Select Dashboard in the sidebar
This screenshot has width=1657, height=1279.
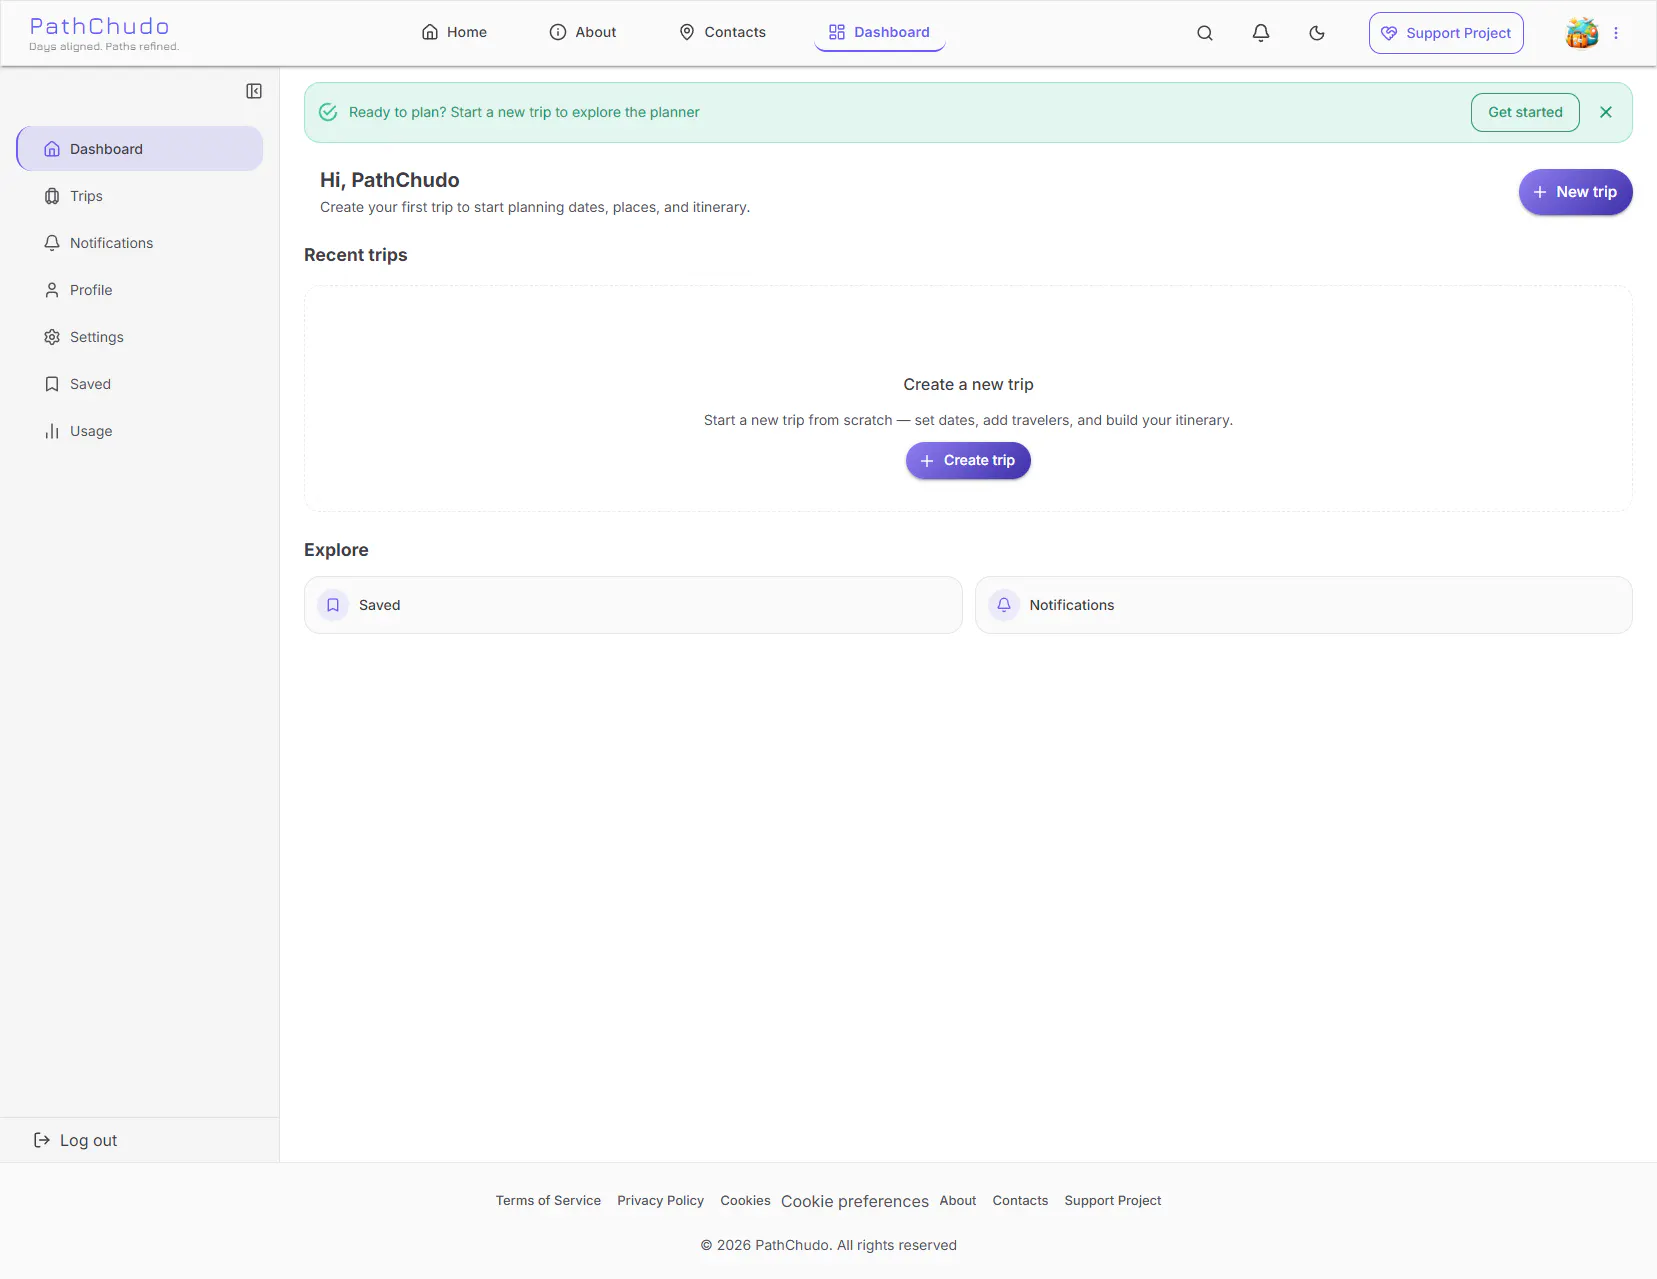pyautogui.click(x=140, y=149)
